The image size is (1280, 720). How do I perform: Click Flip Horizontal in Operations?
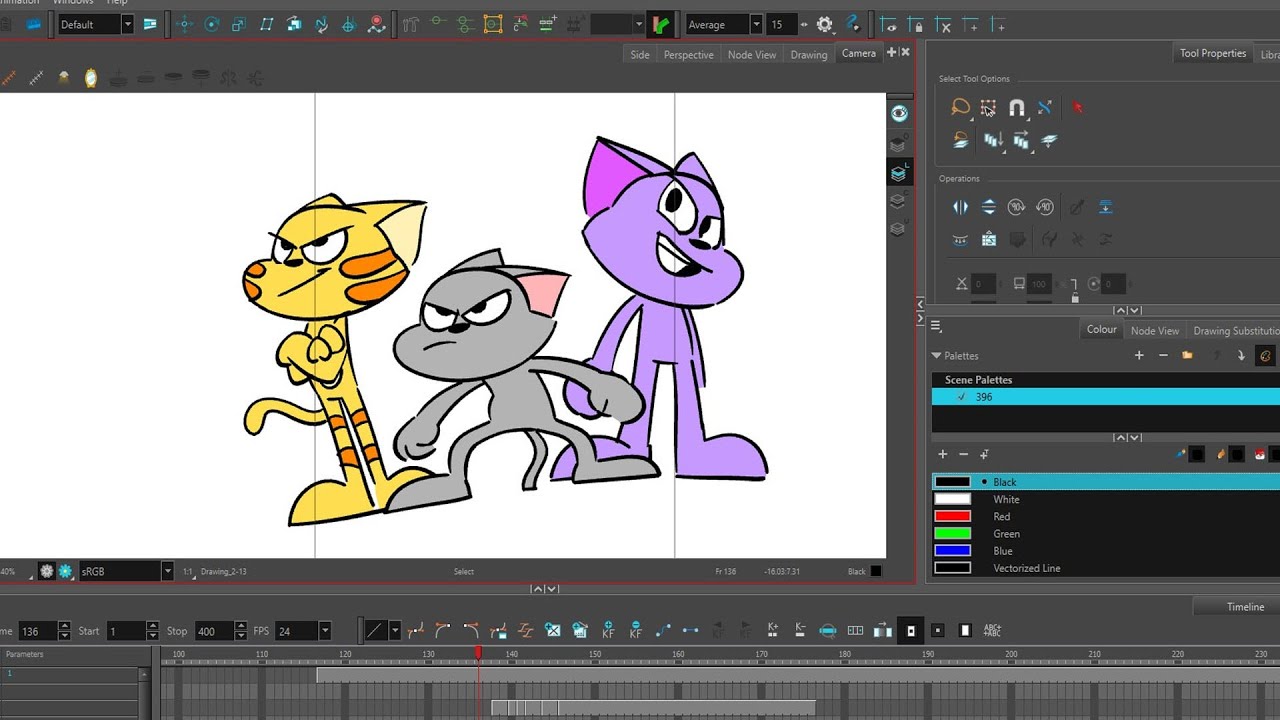960,207
